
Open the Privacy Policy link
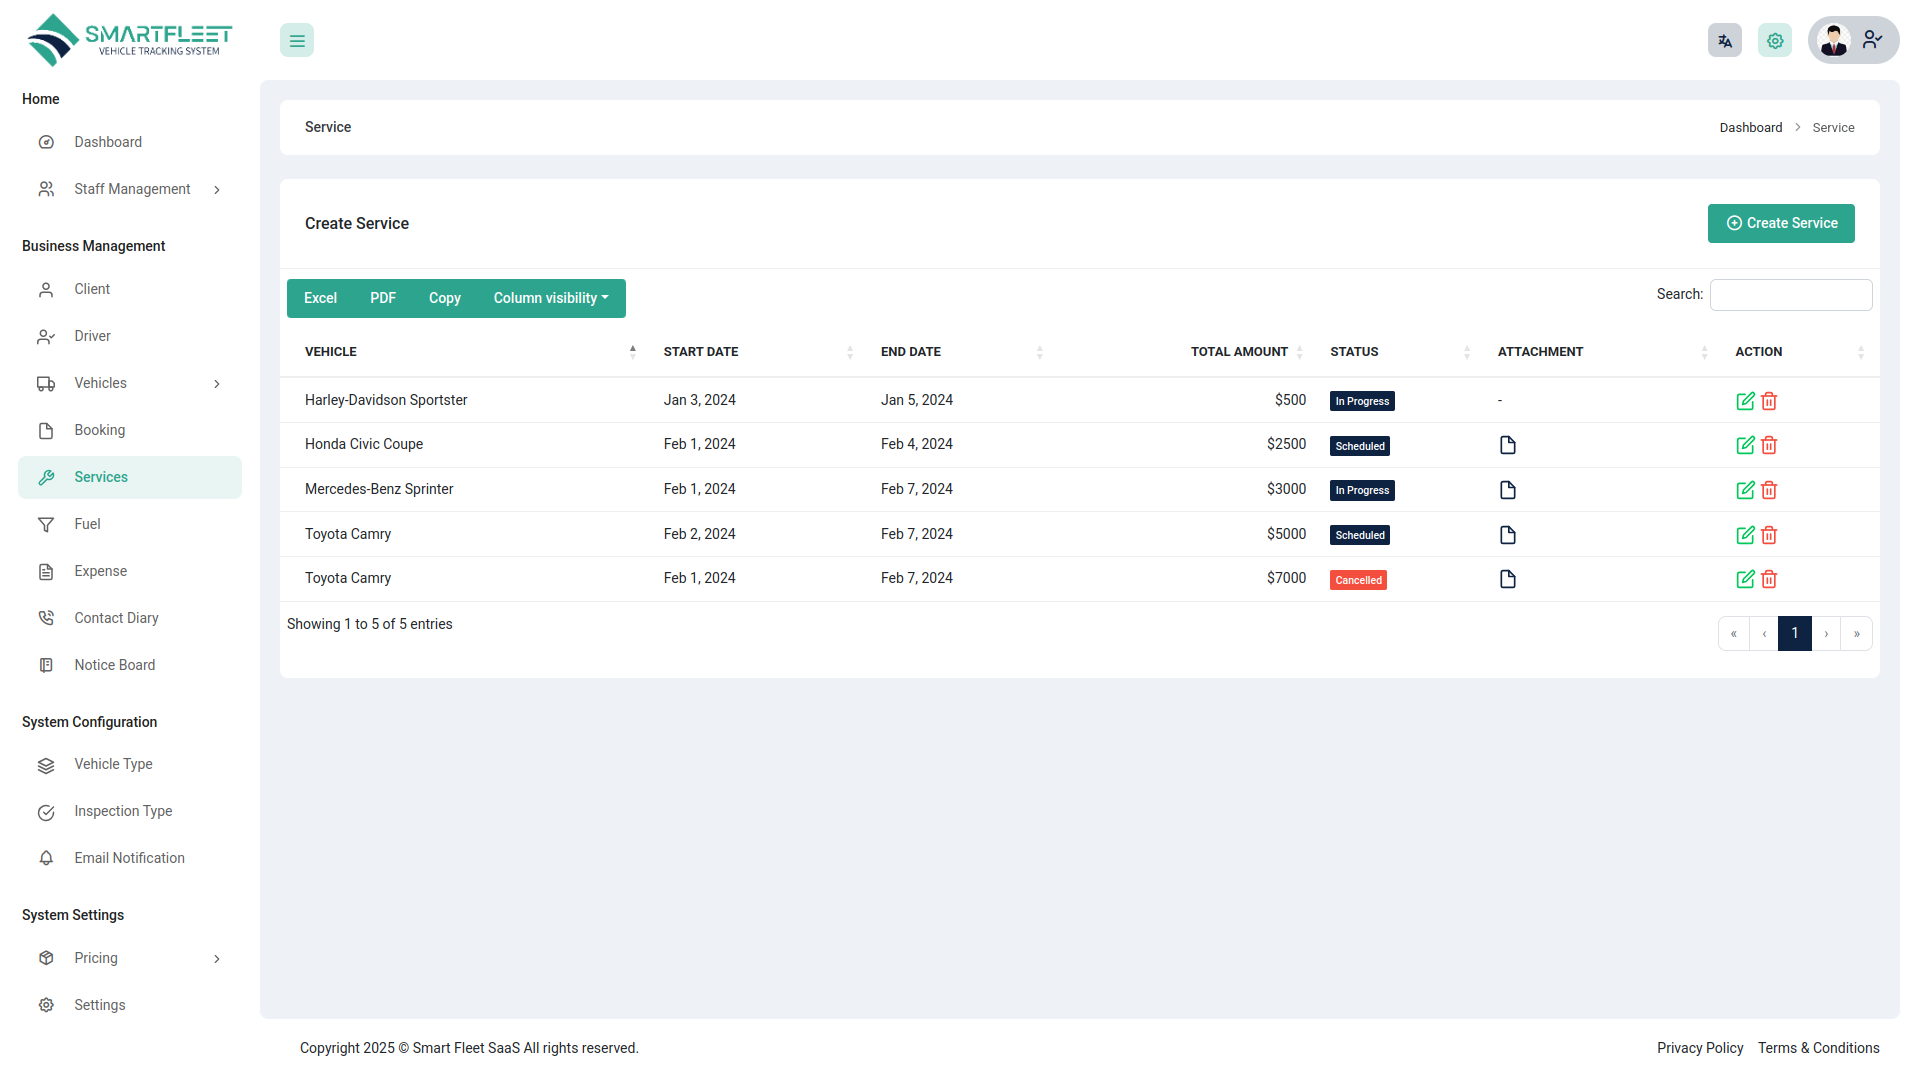[x=1700, y=1048]
